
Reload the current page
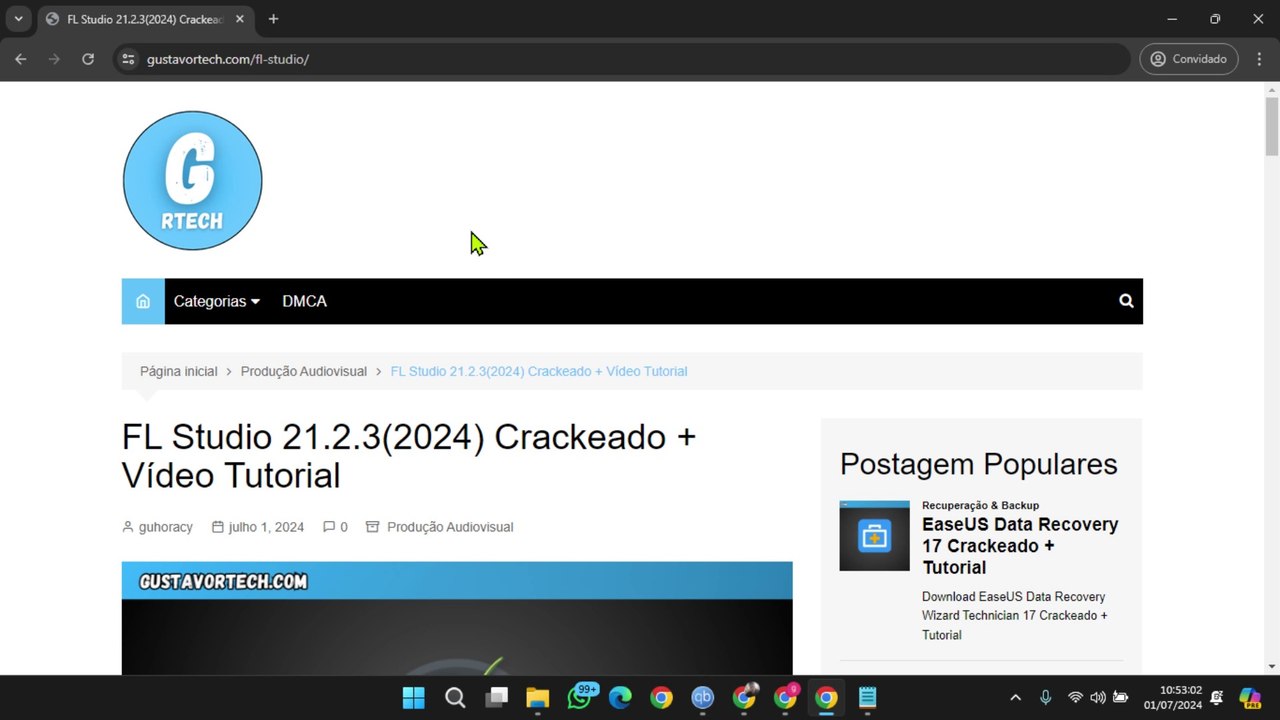coord(88,59)
